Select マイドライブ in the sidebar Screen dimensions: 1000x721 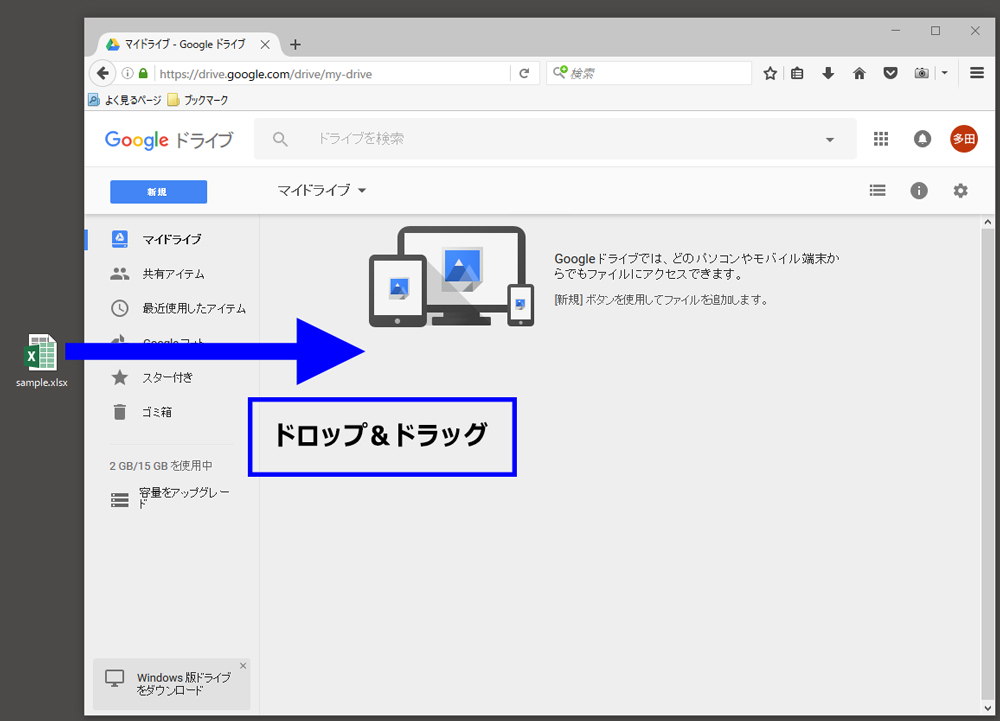(172, 239)
